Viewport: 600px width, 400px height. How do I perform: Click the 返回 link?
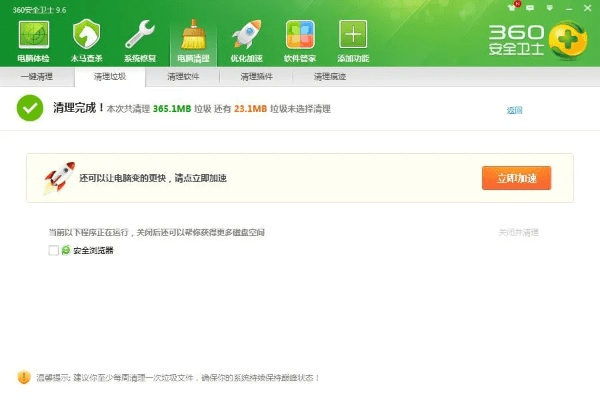click(x=514, y=110)
